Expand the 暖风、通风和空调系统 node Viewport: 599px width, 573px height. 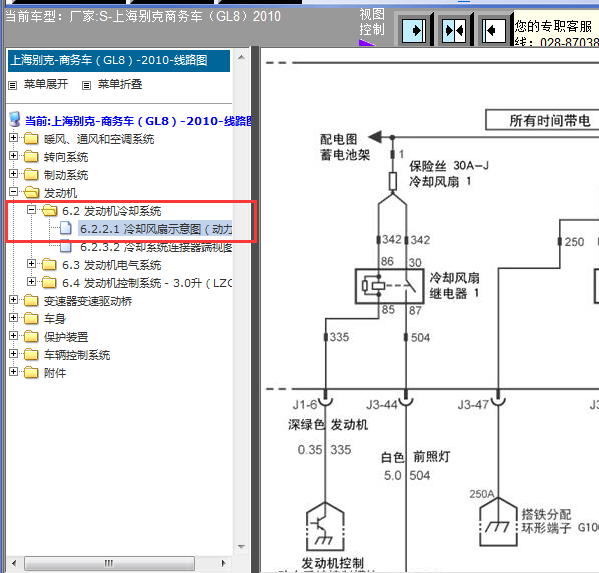coord(13,138)
